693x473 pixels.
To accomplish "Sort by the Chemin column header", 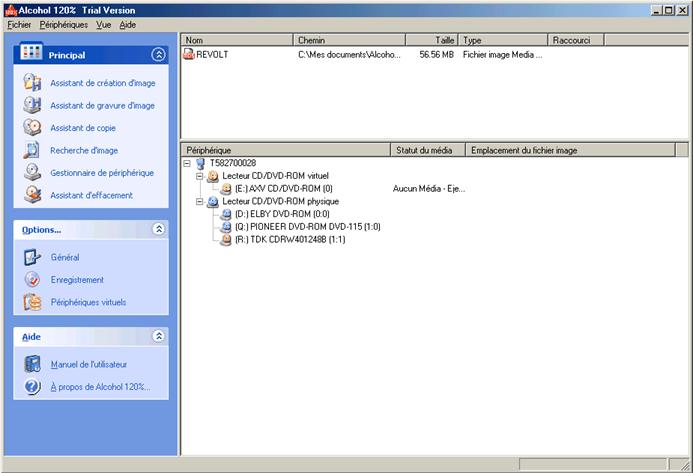I will [x=350, y=40].
